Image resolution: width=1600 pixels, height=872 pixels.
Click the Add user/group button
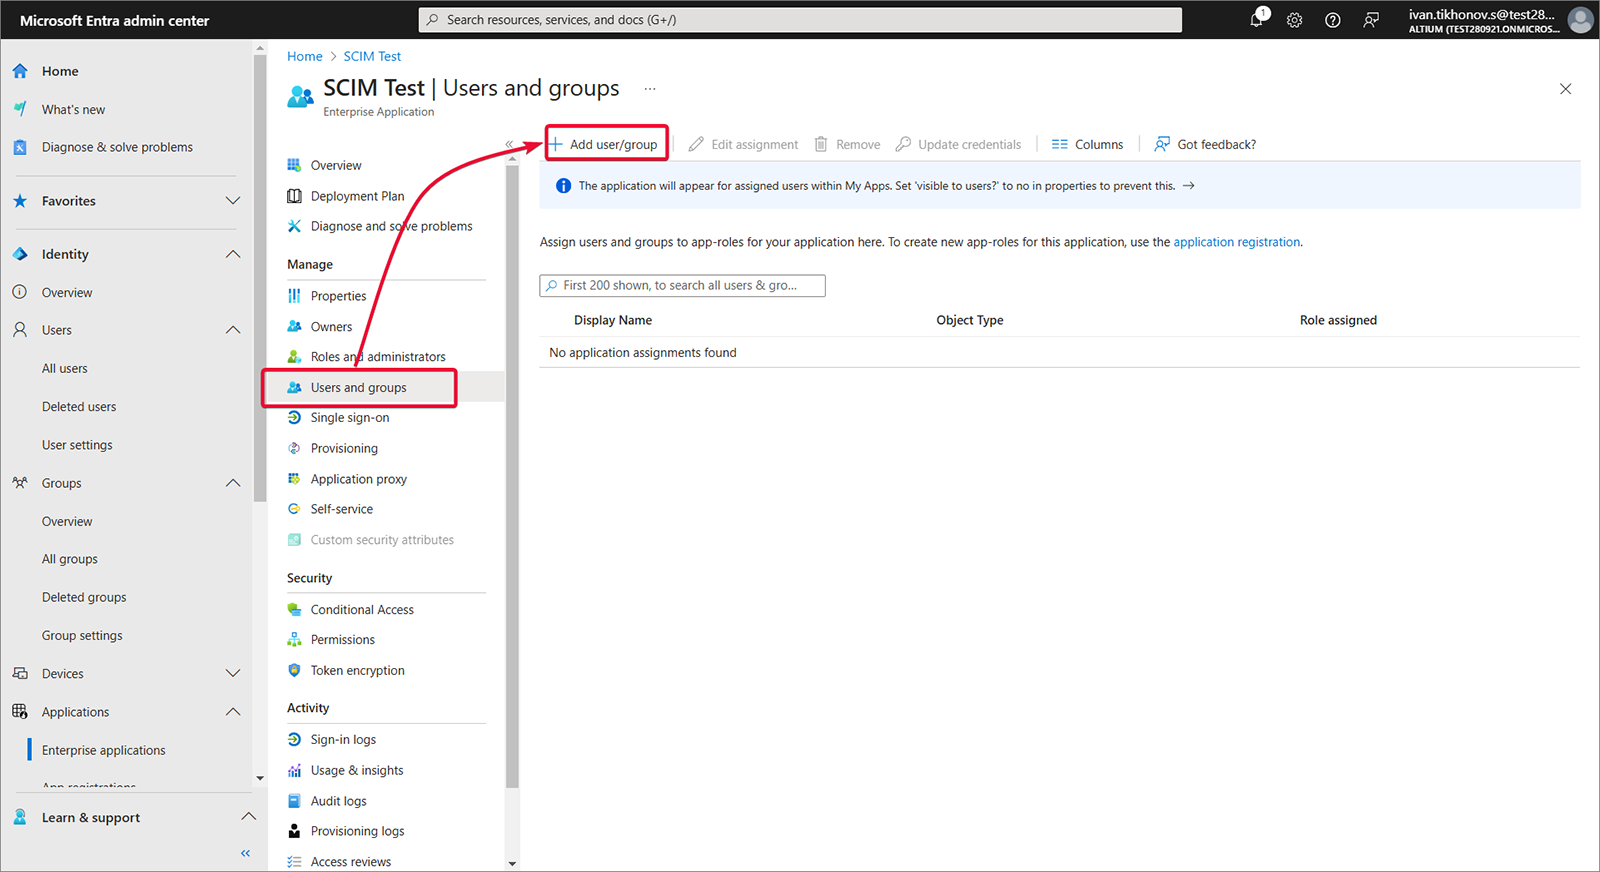(604, 144)
